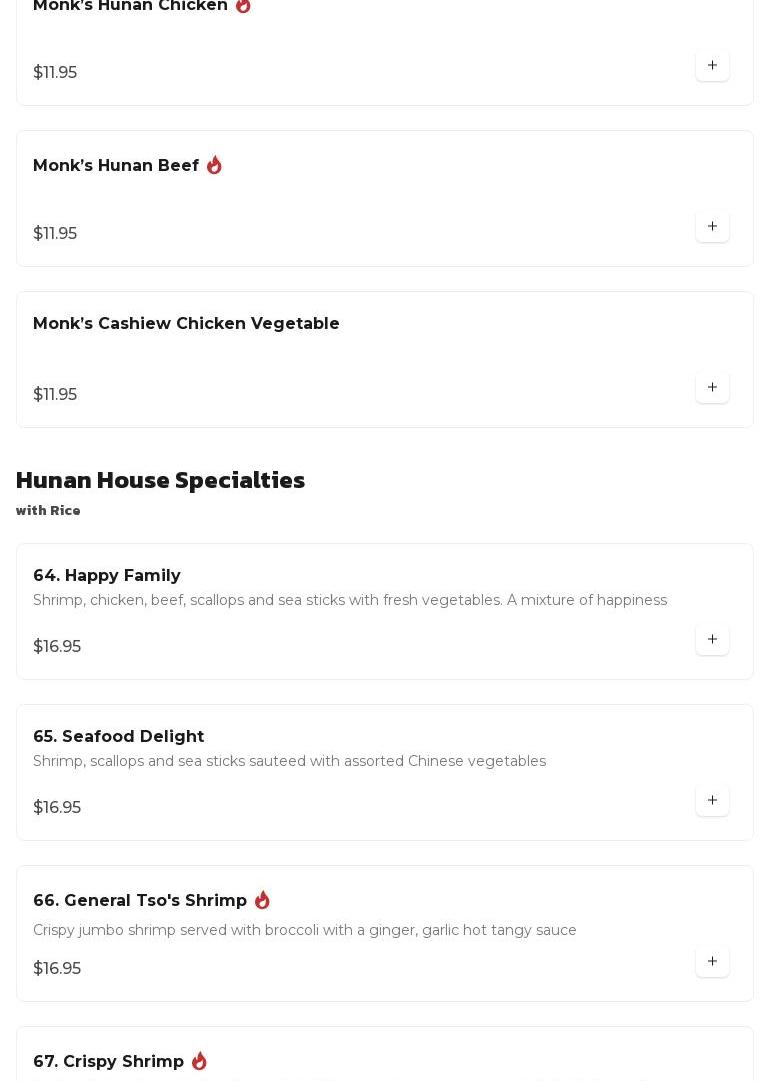
Task: Click the $11.95 price under Monk's Hunan Beef
Action: (x=55, y=234)
